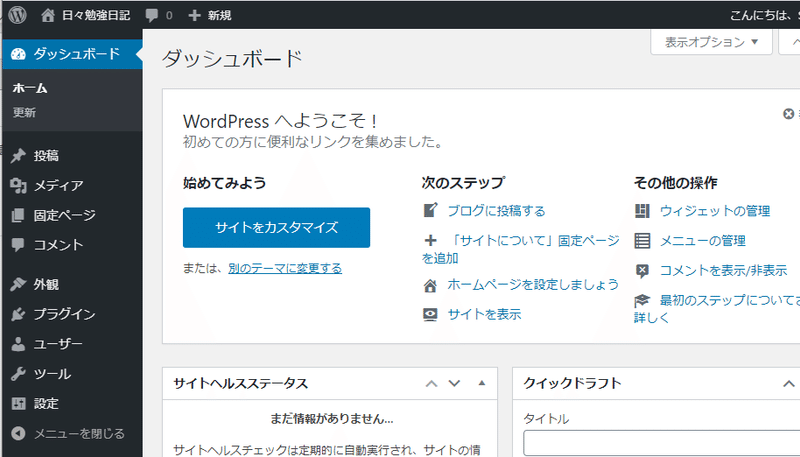Click the wrench icon beside ツール
The width and height of the screenshot is (800, 457).
click(x=18, y=374)
